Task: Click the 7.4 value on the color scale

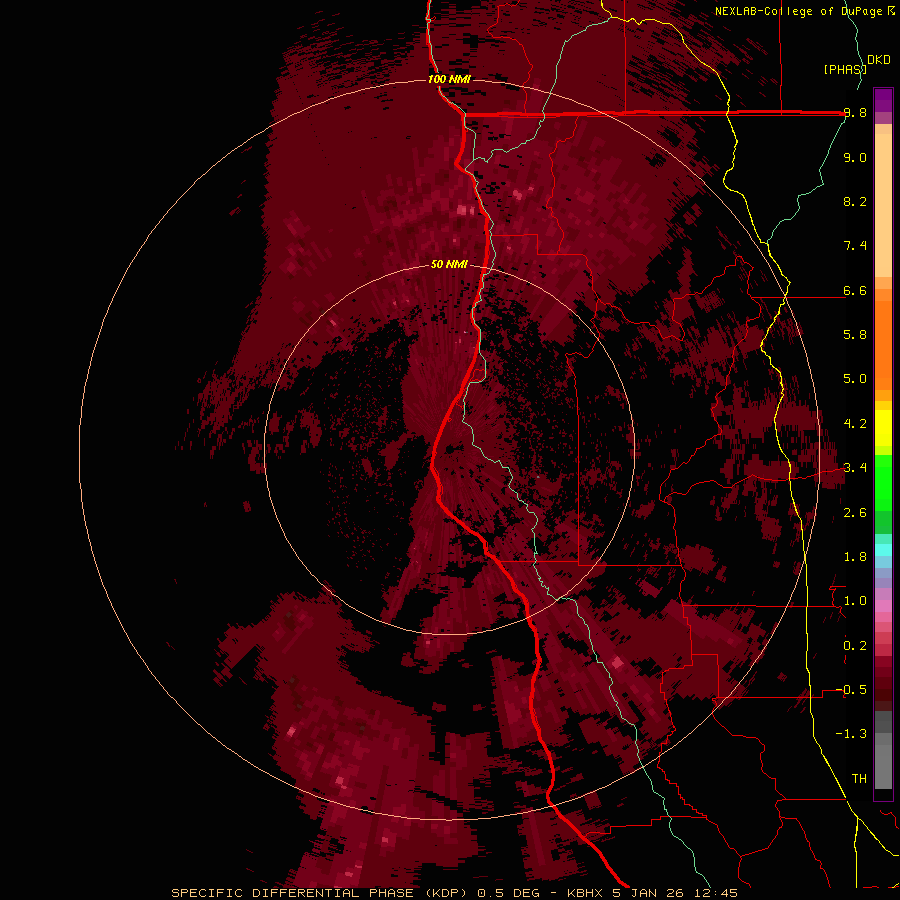Action: 855,246
